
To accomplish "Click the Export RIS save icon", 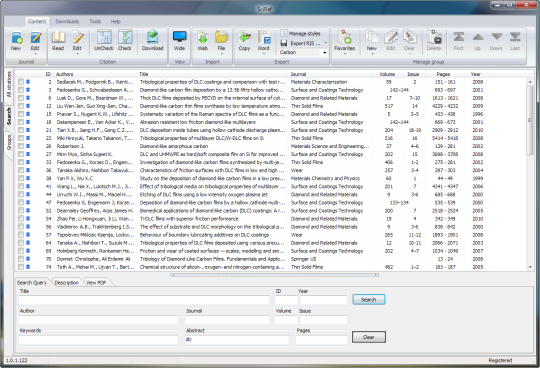I will coord(284,43).
